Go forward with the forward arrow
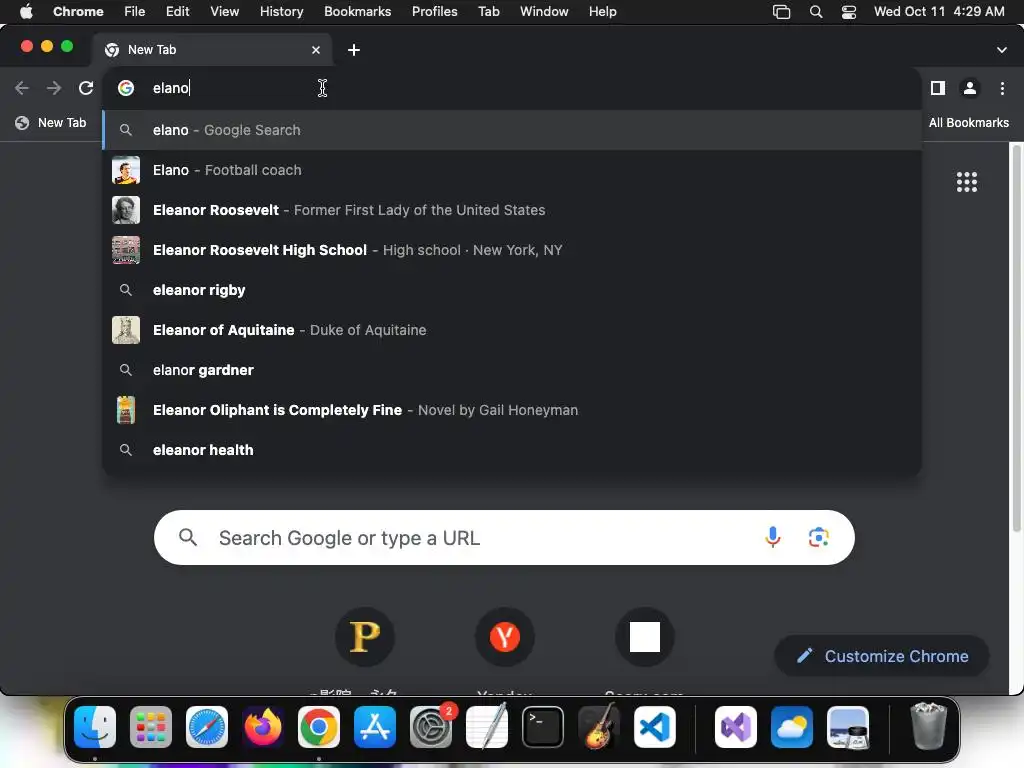 tap(54, 88)
